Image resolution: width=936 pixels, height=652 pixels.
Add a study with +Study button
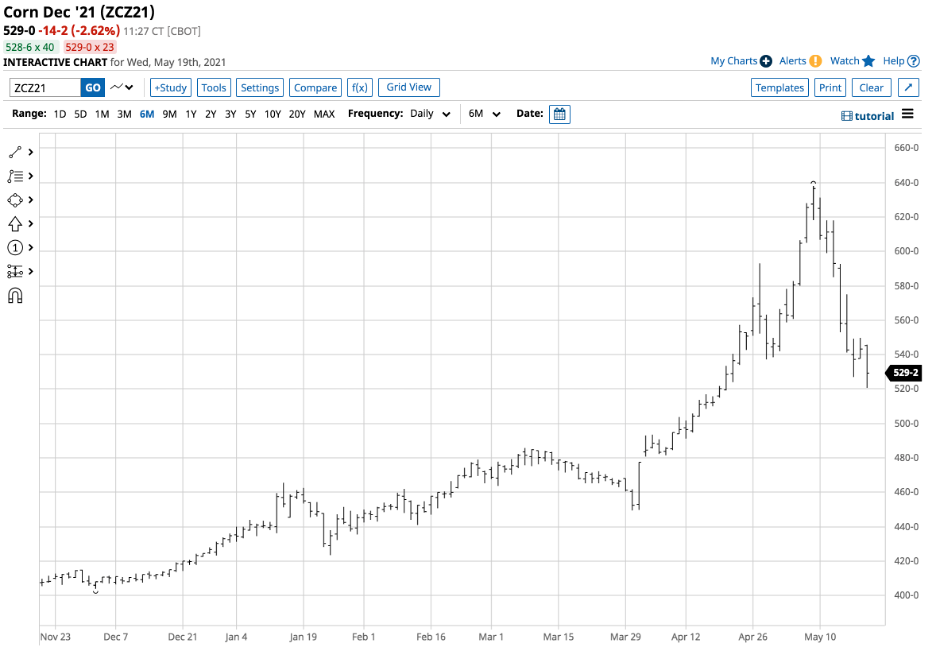point(171,88)
